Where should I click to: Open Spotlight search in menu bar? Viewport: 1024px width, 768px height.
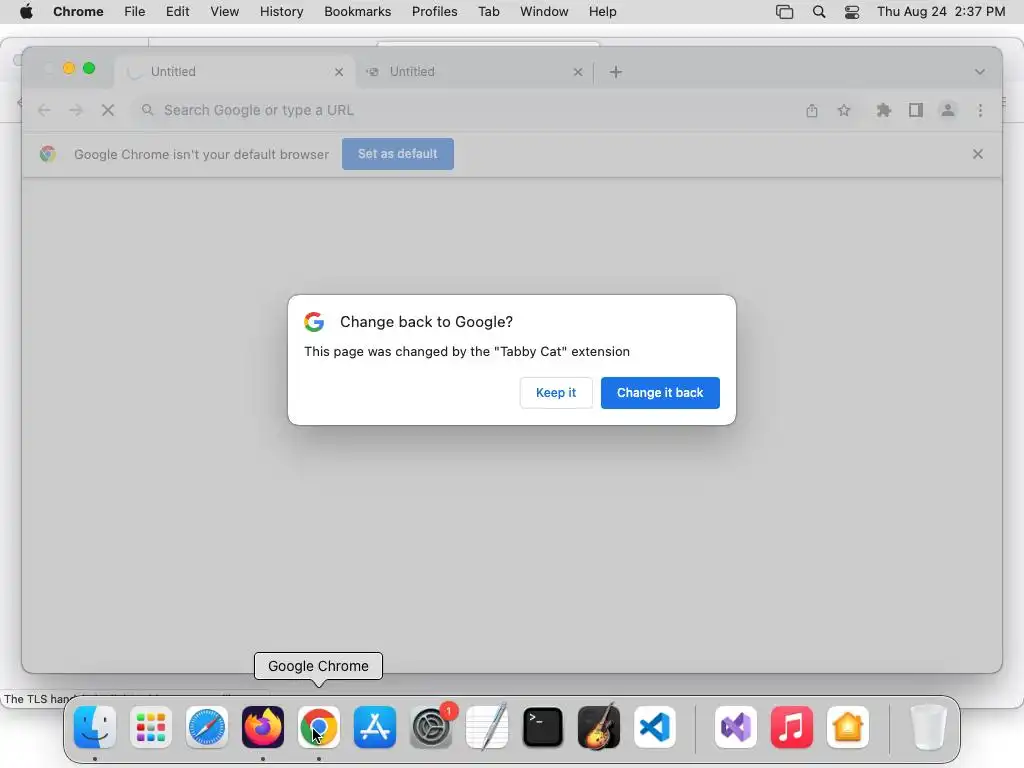pyautogui.click(x=818, y=12)
